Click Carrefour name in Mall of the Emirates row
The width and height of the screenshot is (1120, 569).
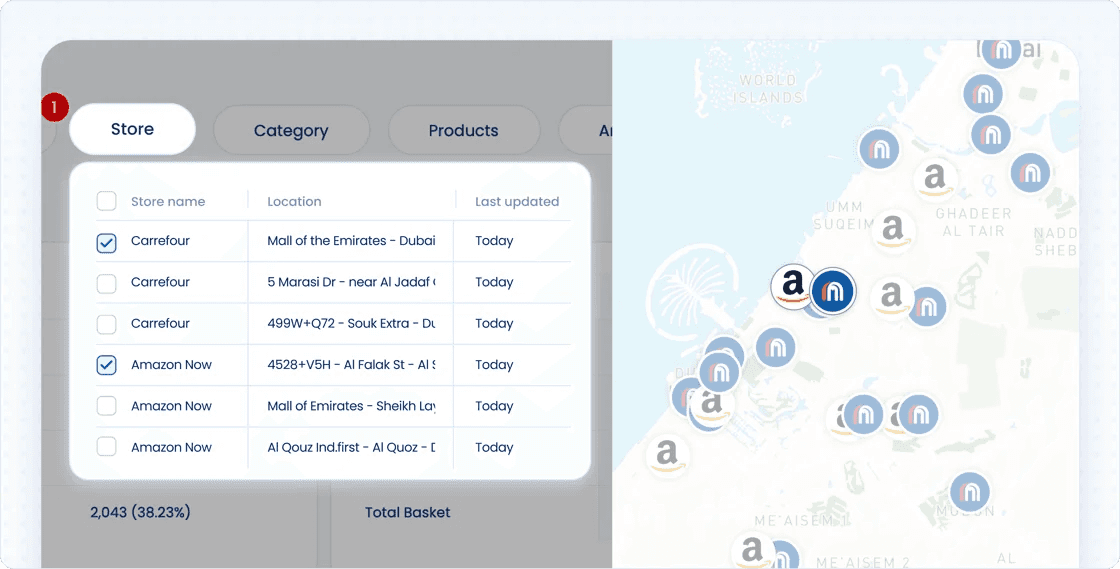[160, 241]
